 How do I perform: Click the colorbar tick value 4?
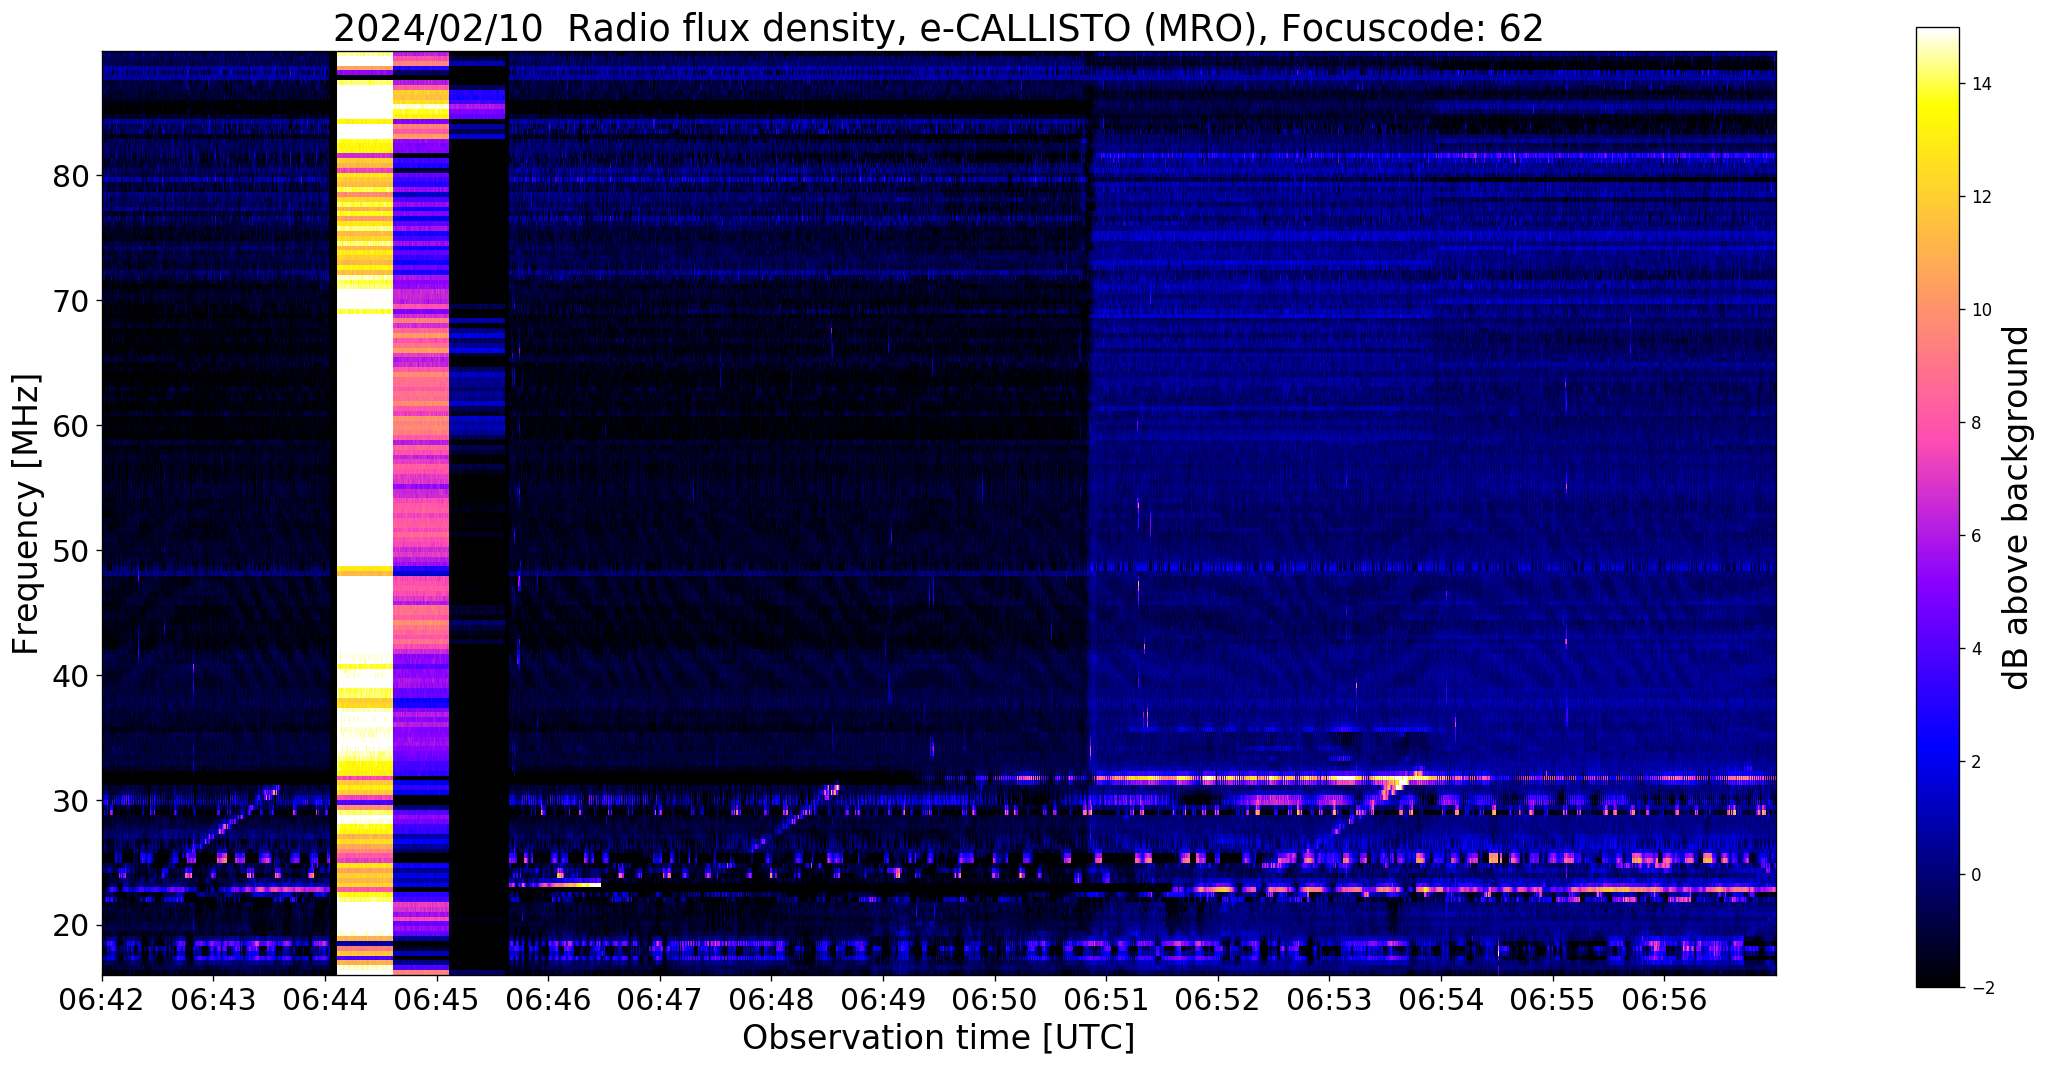pos(1975,649)
